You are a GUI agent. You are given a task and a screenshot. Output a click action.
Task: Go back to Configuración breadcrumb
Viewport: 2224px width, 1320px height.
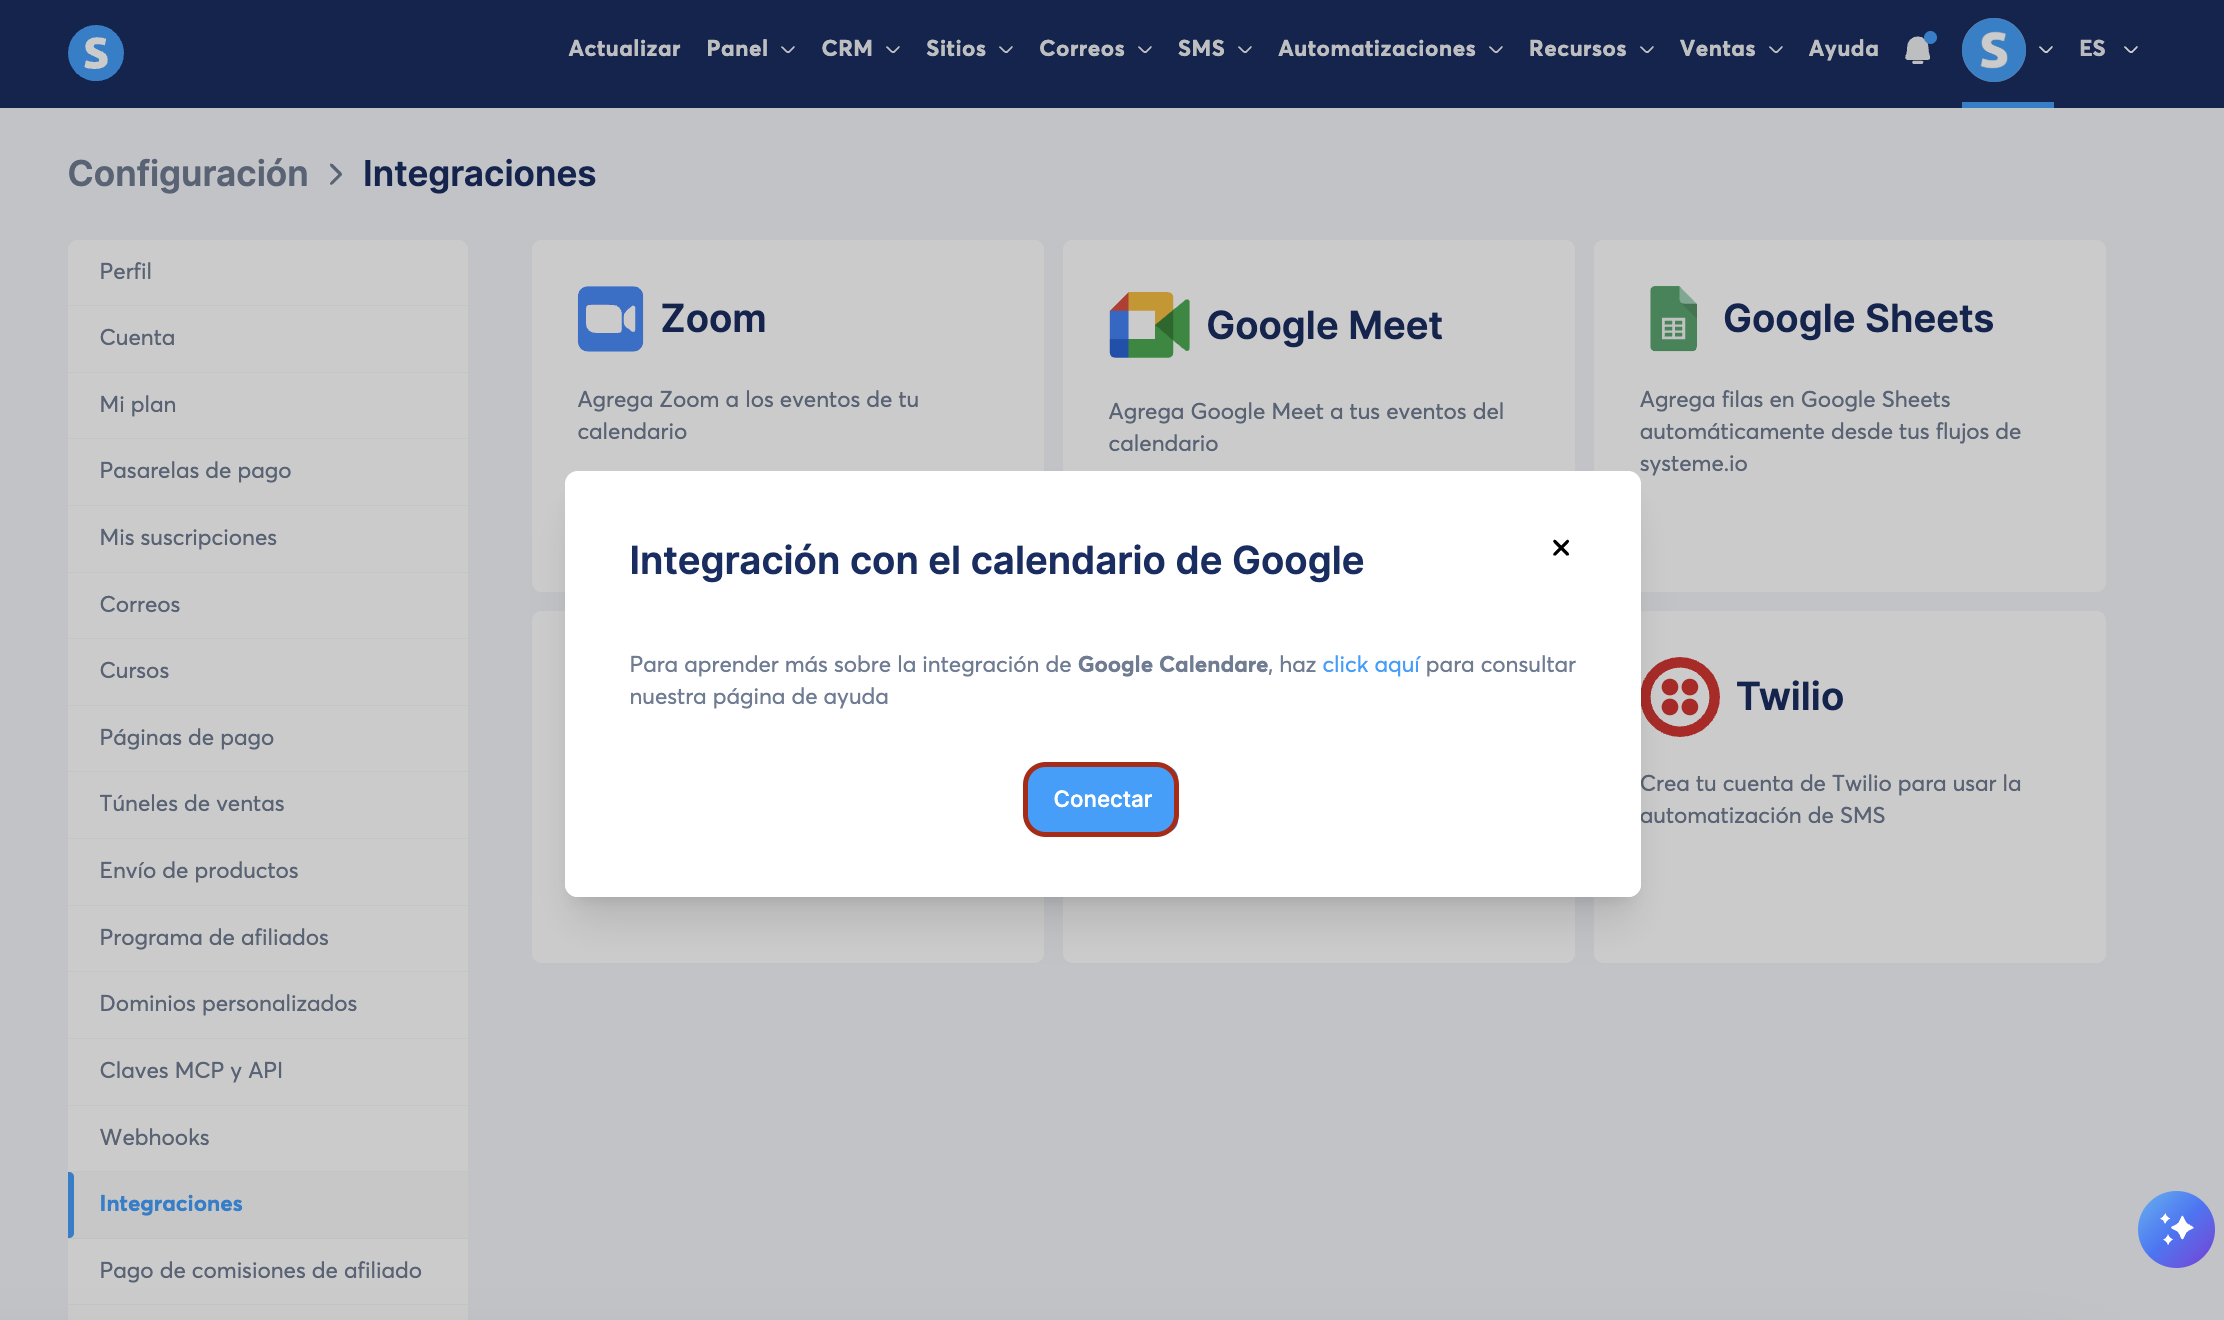pos(188,174)
